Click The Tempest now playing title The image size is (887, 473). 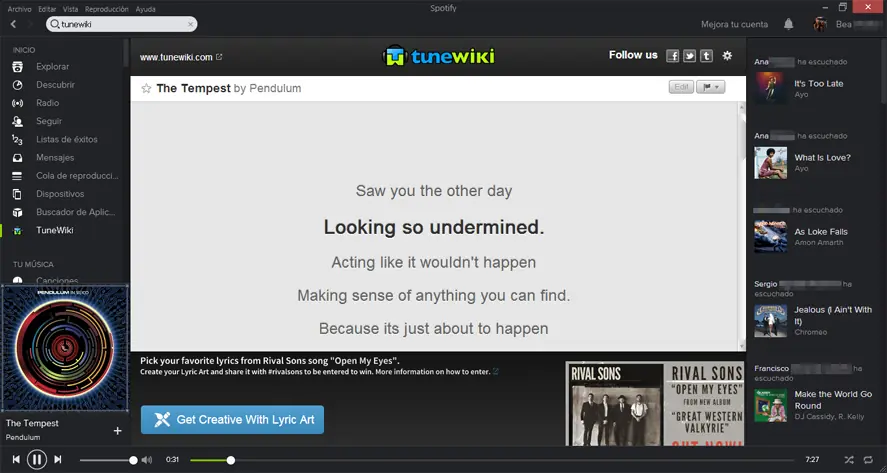32,423
